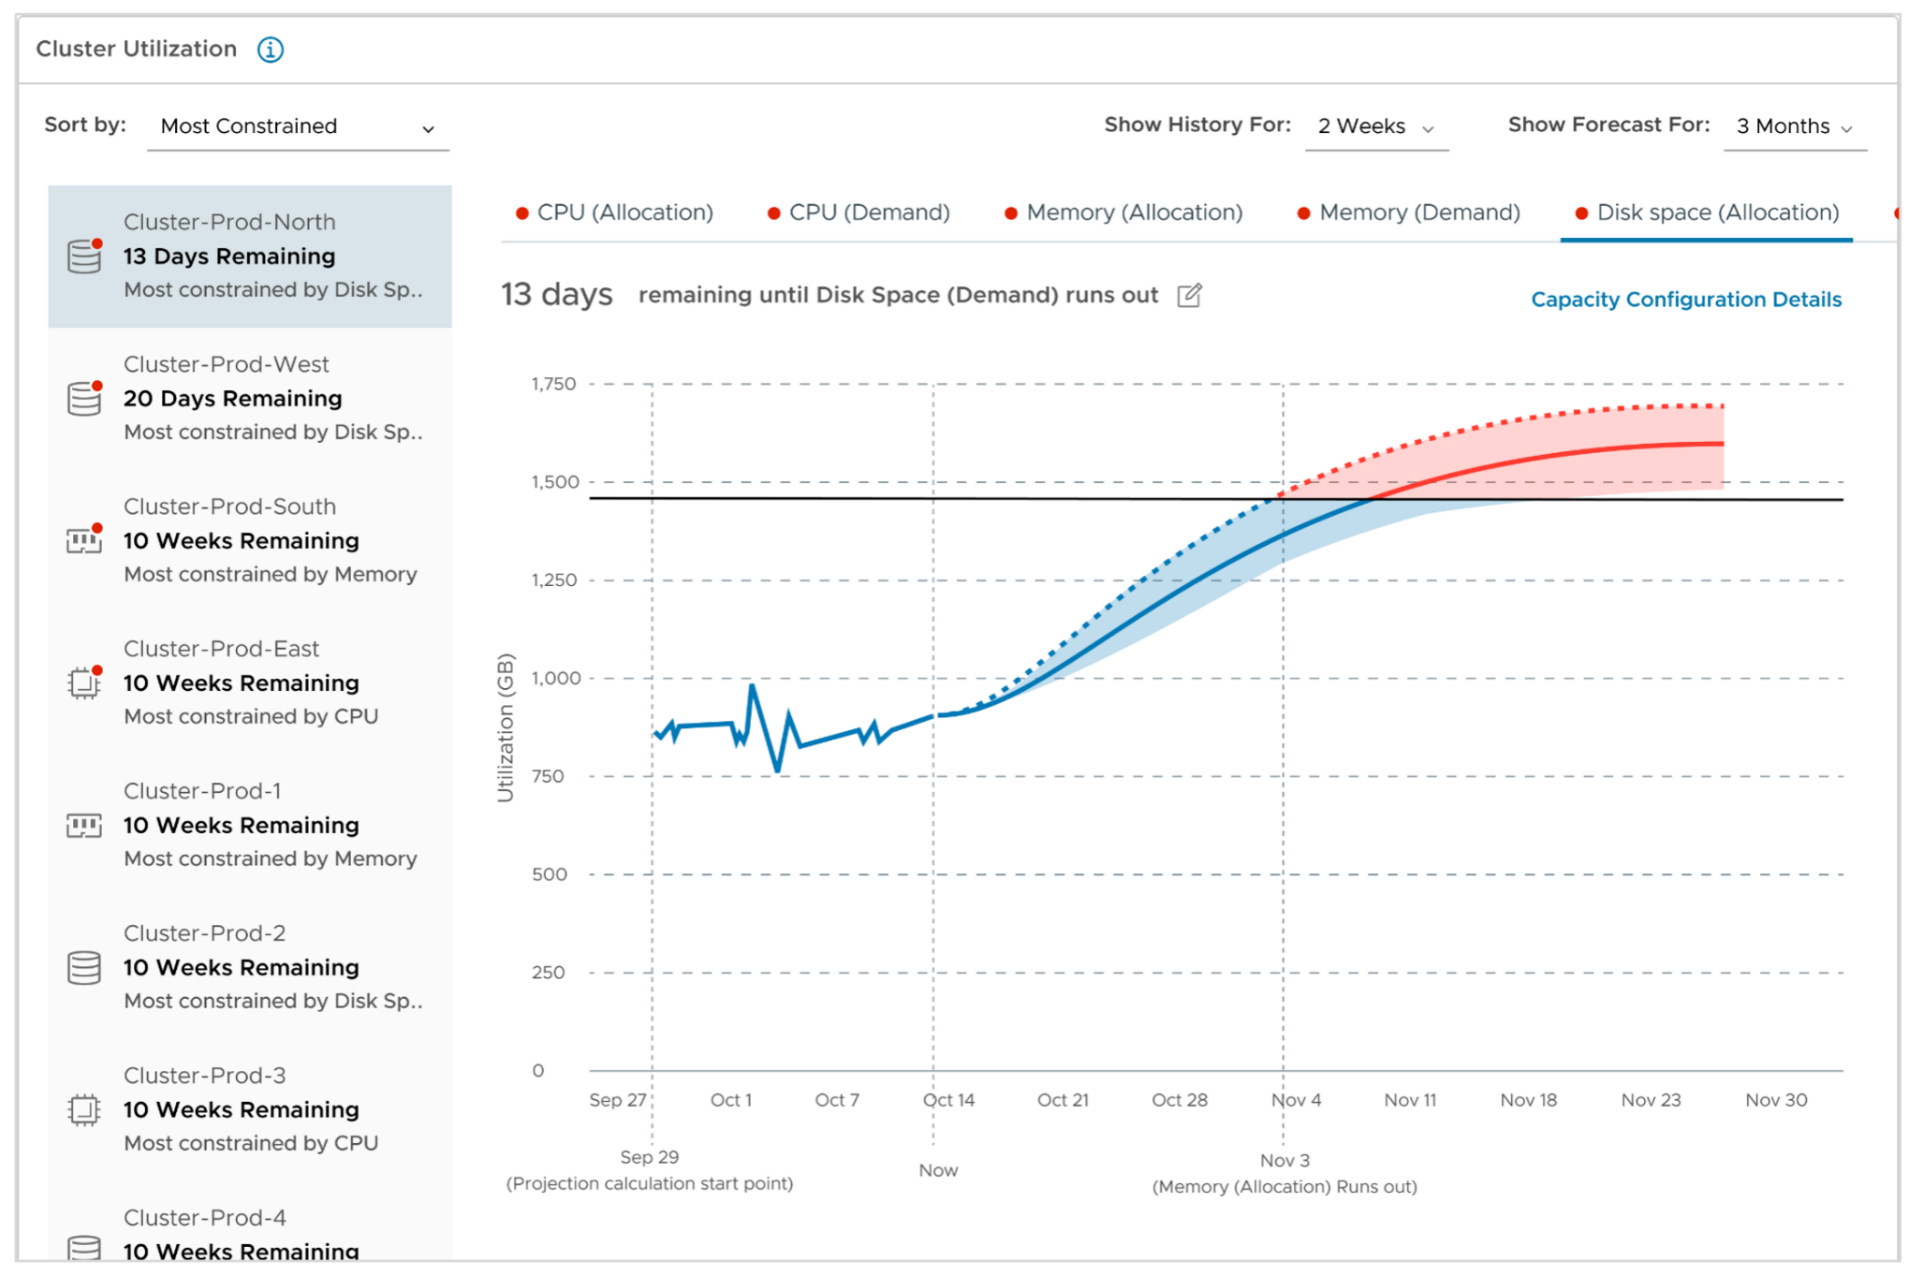1923x1276 pixels.
Task: Click the disk icon beside Cluster-Prod-West
Action: pyautogui.click(x=84, y=399)
